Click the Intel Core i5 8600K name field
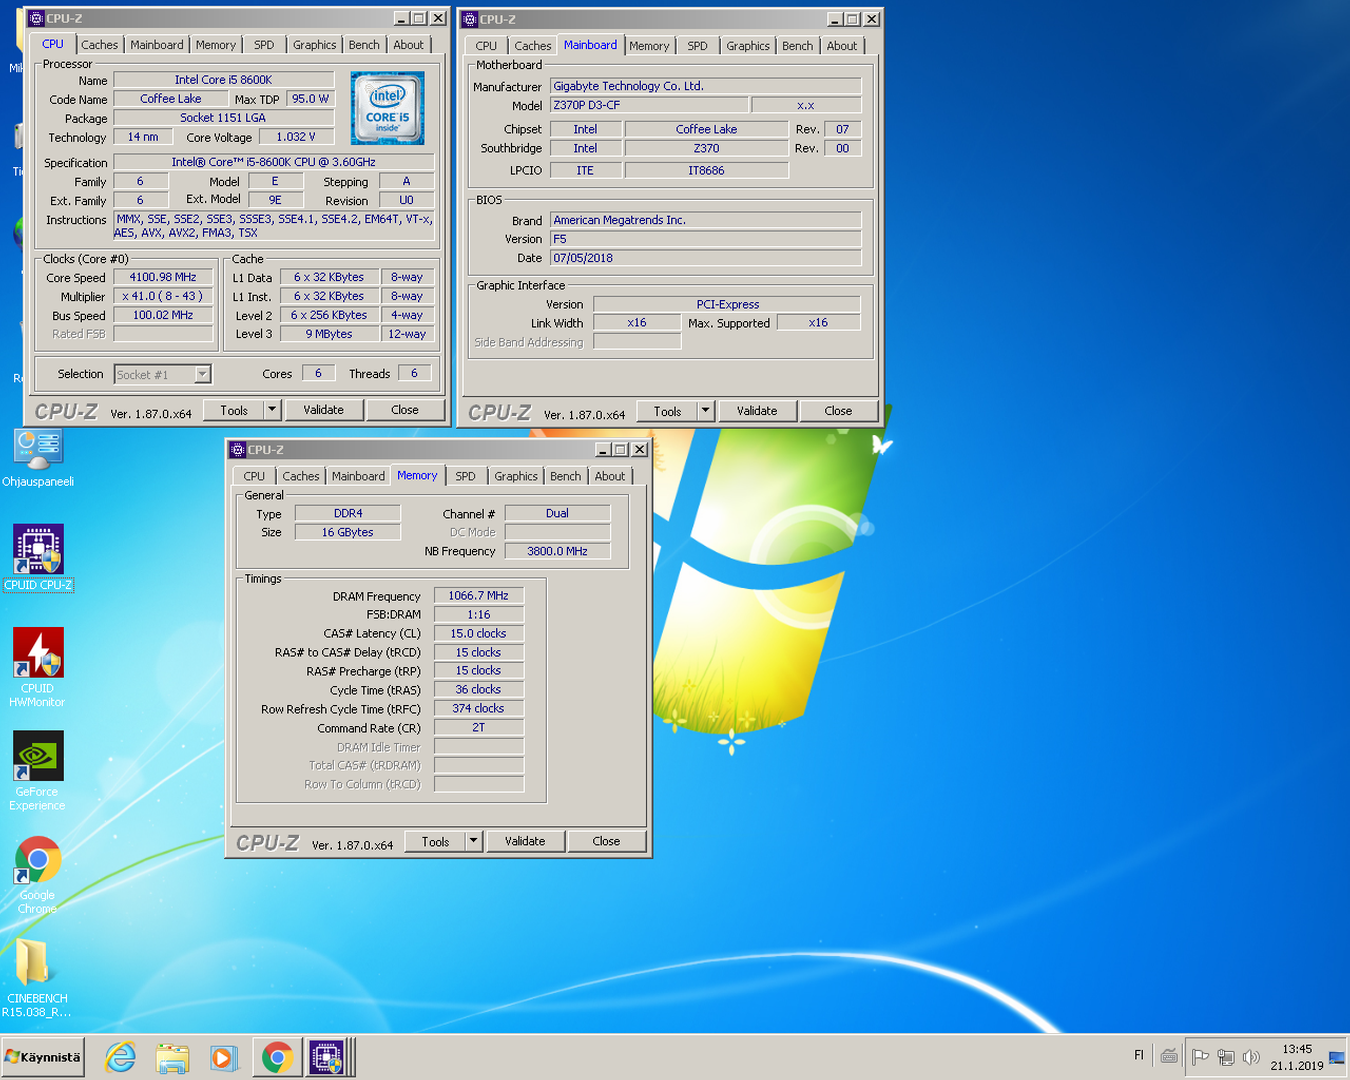The height and width of the screenshot is (1080, 1350). (223, 80)
